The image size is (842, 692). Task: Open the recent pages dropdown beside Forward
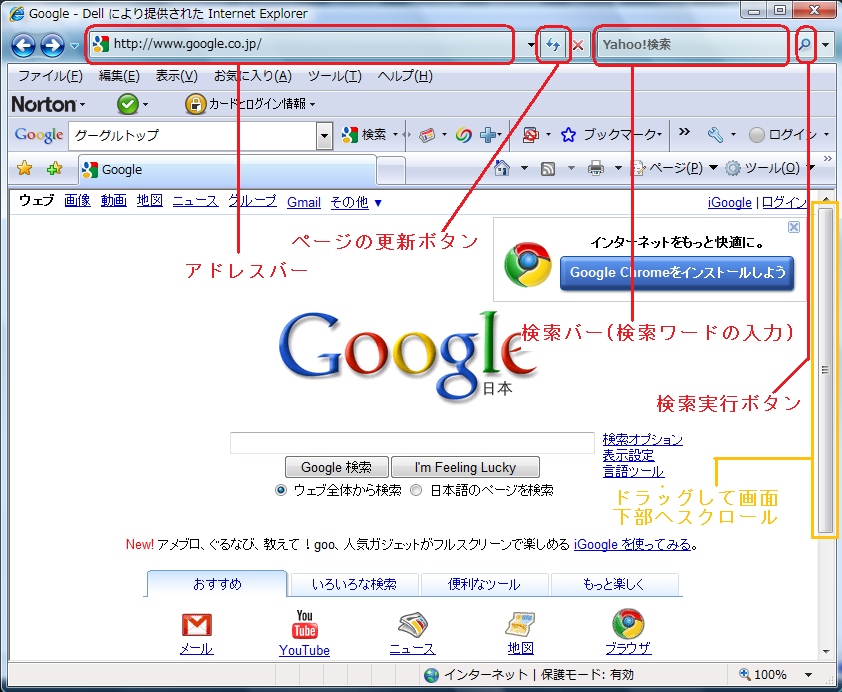[75, 46]
